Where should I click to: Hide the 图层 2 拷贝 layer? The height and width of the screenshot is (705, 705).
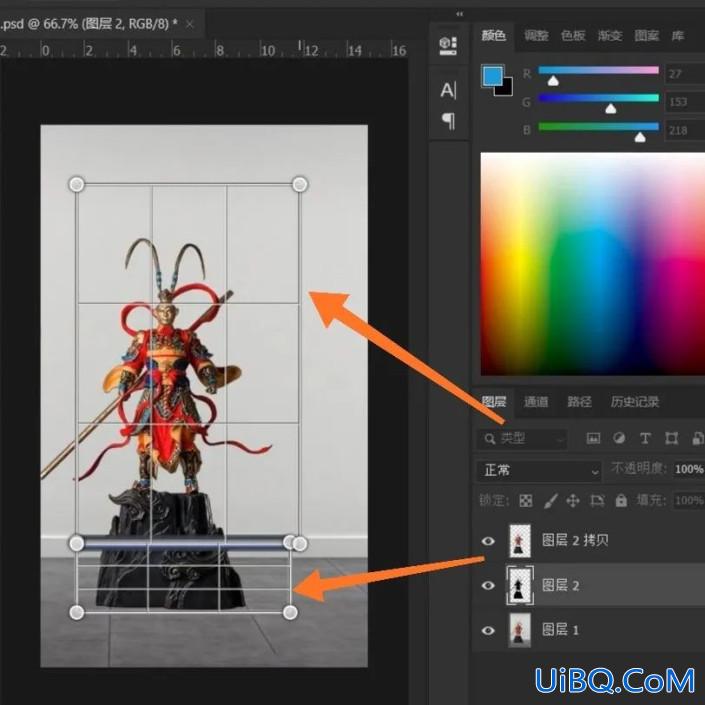[x=488, y=541]
